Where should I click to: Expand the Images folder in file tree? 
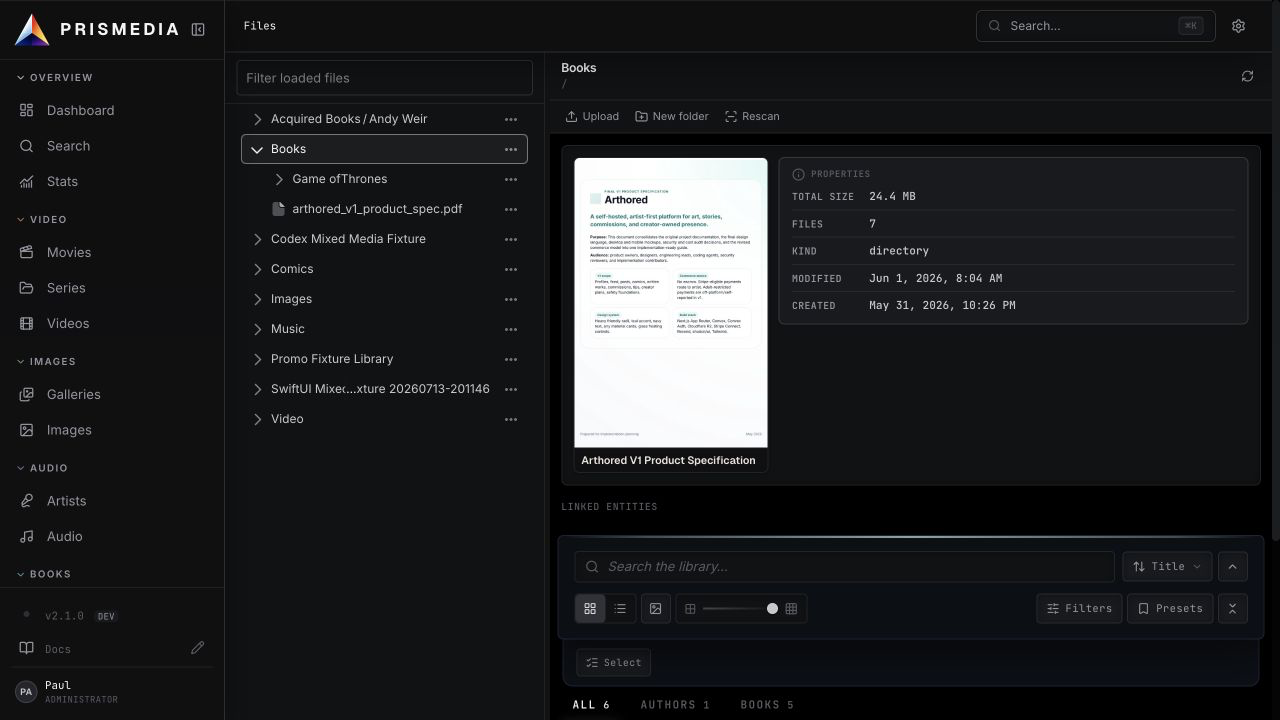pos(257,299)
